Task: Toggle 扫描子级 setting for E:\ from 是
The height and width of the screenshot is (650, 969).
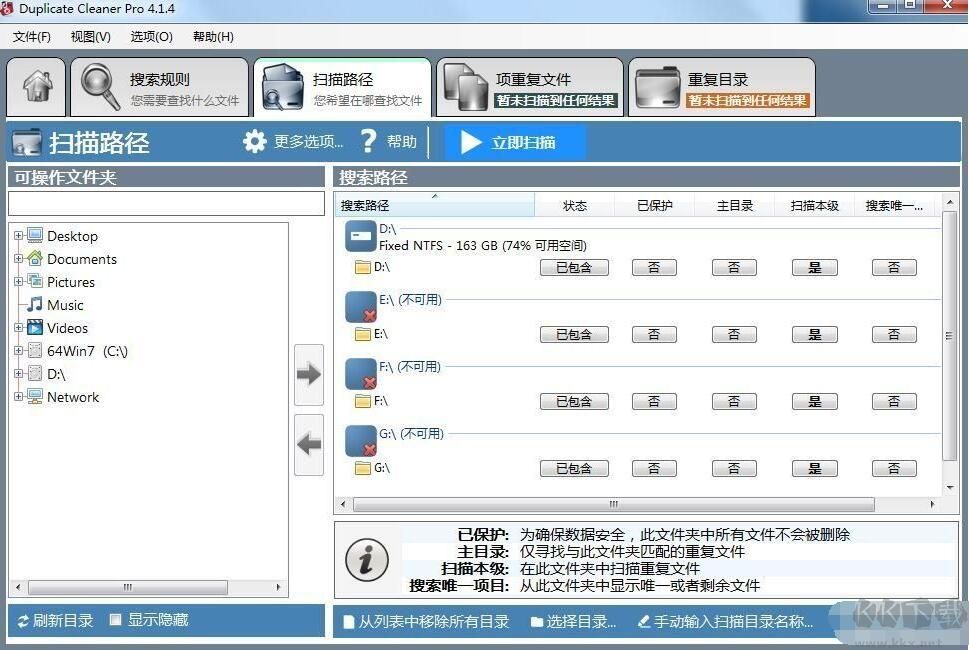Action: coord(813,334)
